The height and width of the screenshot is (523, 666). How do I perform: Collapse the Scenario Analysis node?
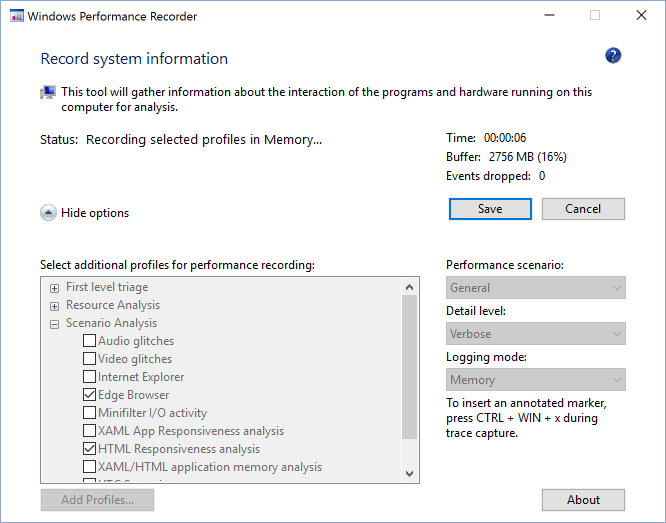tap(54, 324)
